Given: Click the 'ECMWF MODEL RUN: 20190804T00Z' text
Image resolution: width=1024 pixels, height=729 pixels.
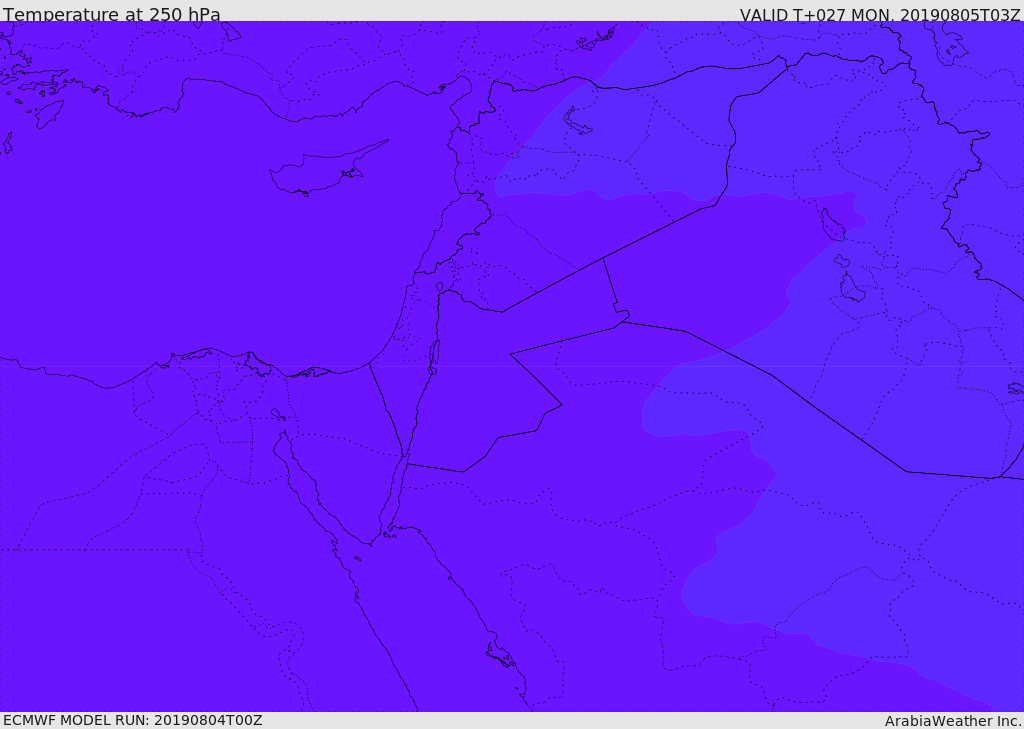Looking at the screenshot, I should point(133,720).
